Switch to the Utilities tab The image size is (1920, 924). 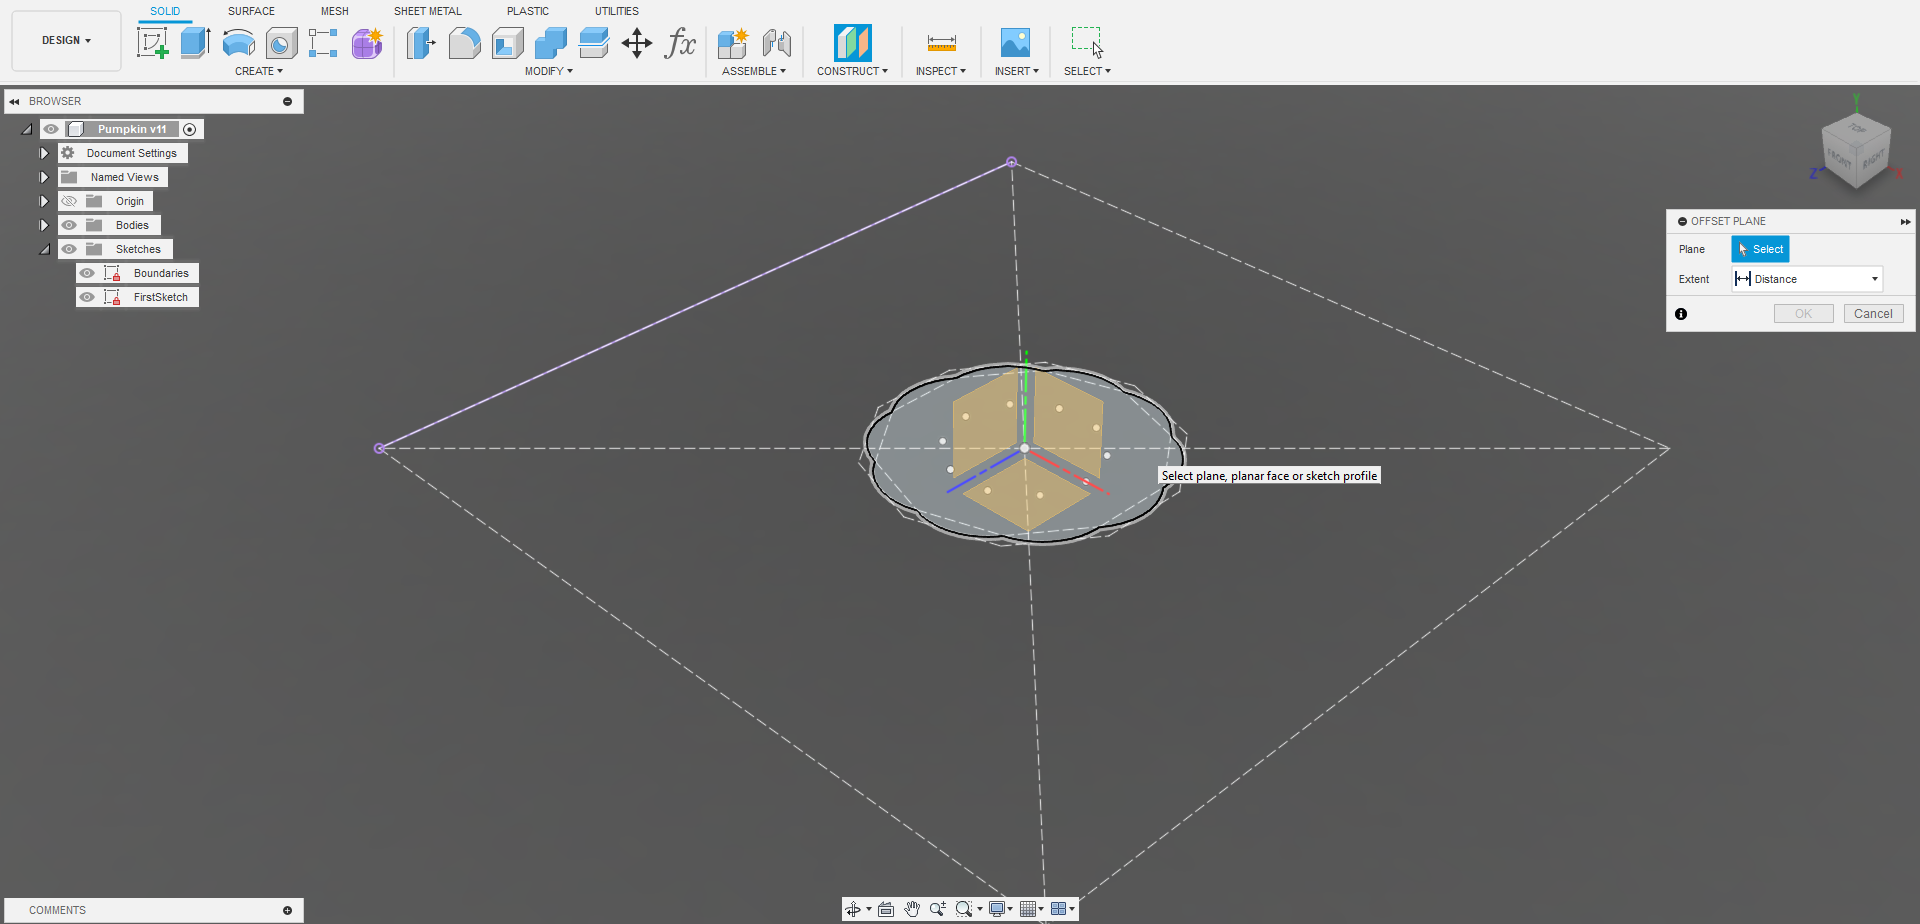tap(617, 11)
